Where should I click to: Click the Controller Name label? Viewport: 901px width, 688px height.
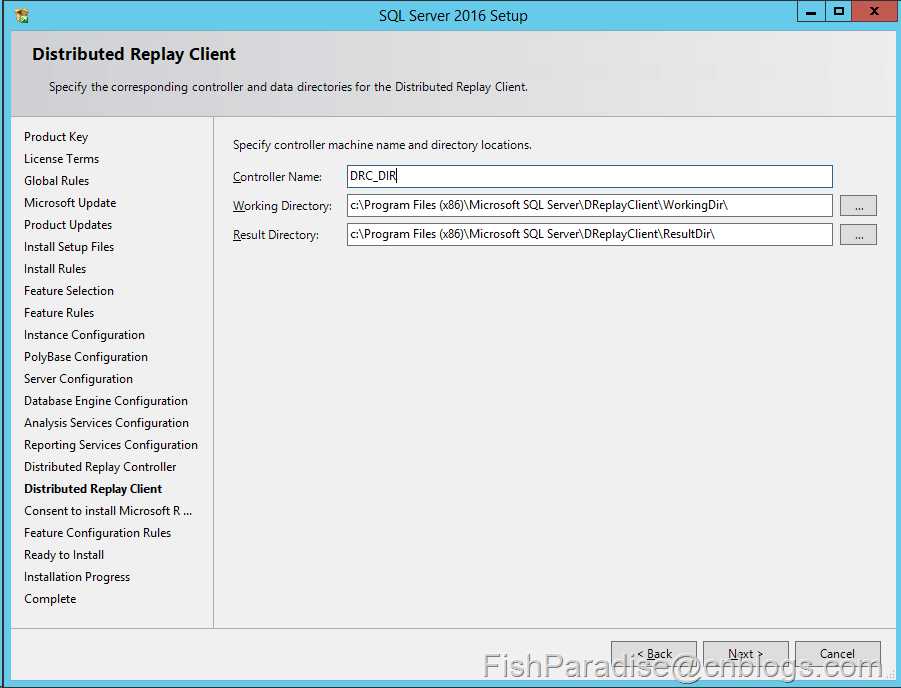(277, 177)
